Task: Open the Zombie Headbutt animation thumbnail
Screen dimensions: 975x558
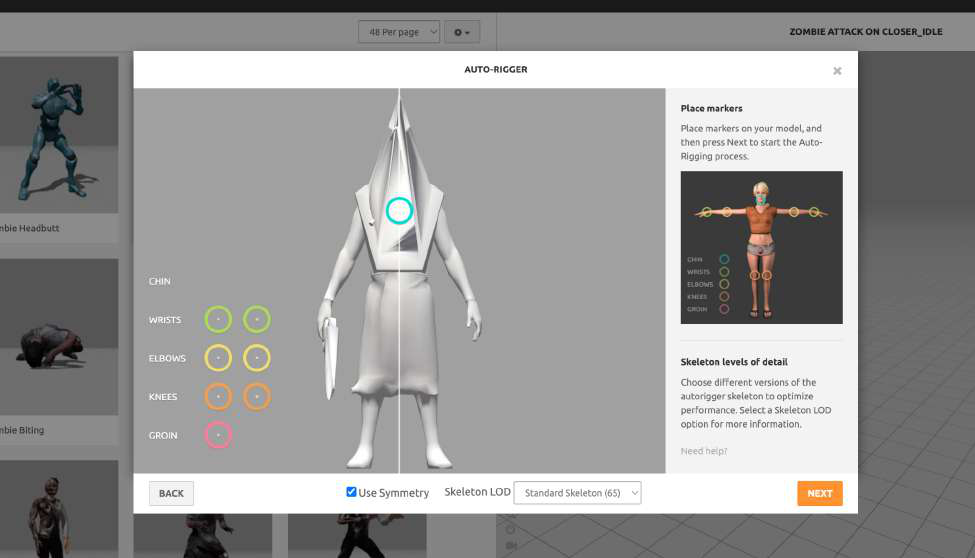Action: [x=59, y=135]
